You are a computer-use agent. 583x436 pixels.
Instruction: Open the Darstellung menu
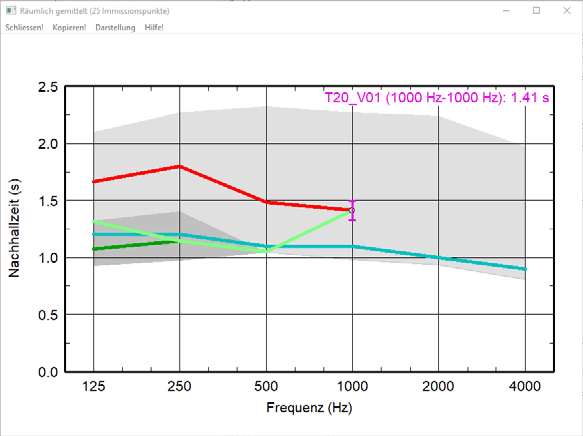pyautogui.click(x=115, y=28)
